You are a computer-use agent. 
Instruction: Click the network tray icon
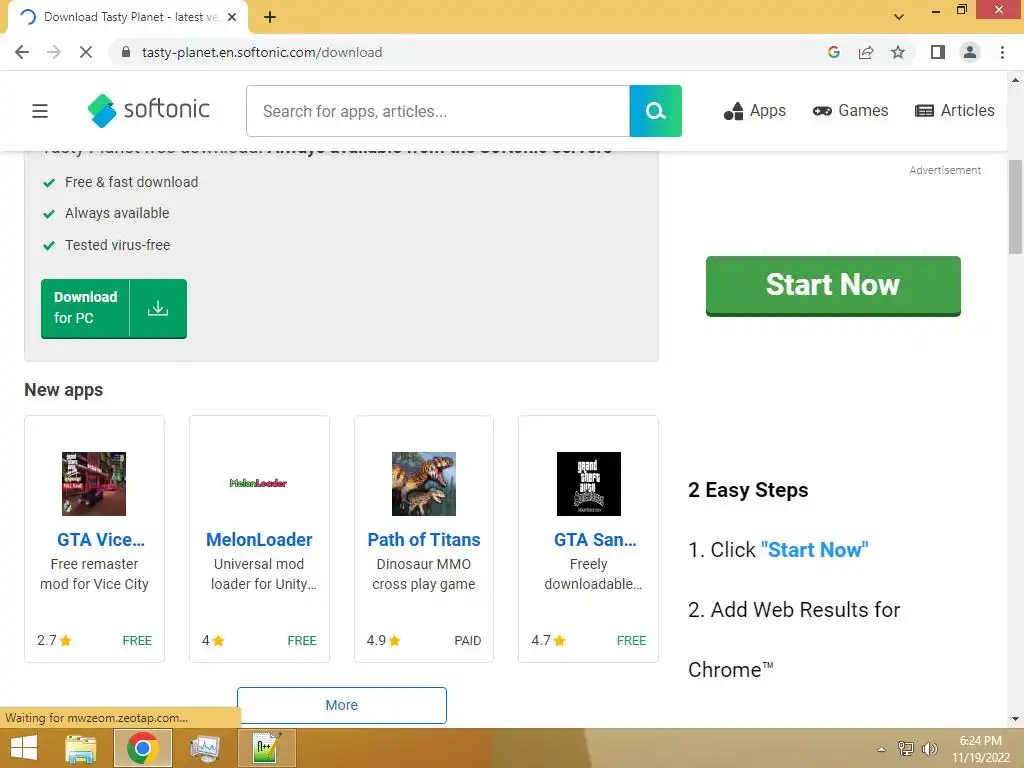coord(906,749)
